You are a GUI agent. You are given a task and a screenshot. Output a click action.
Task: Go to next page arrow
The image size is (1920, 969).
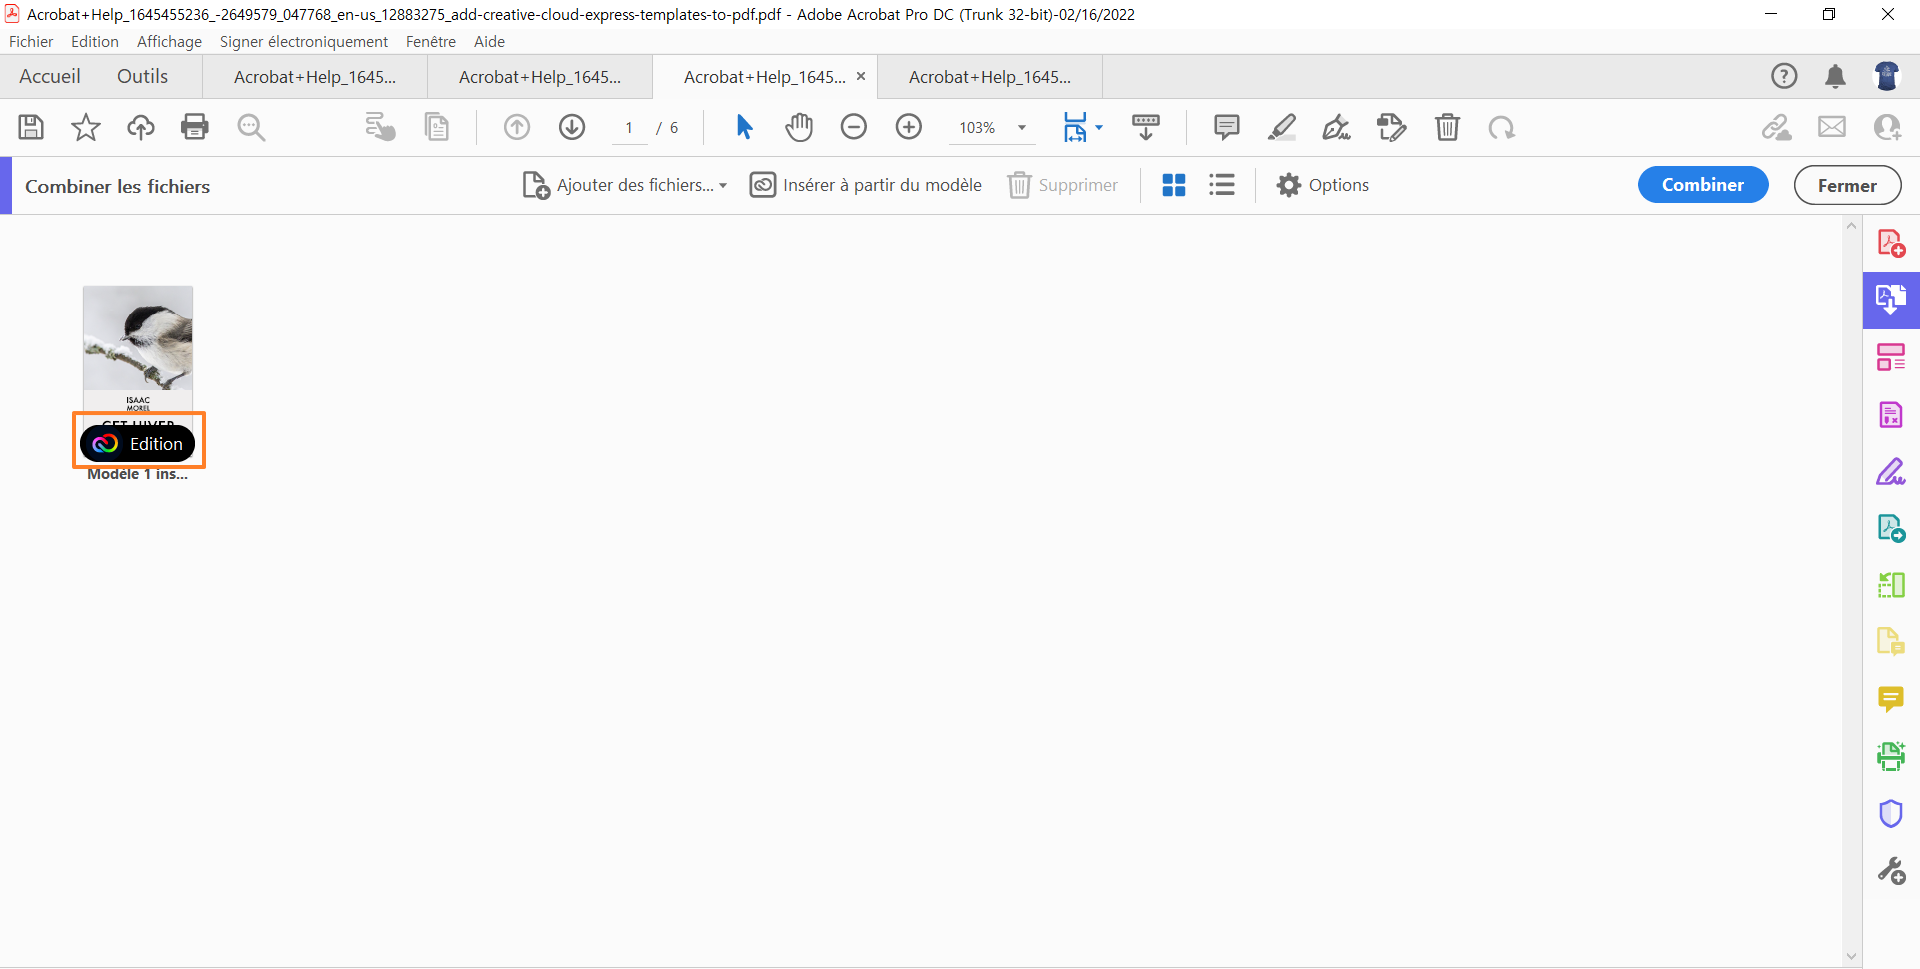coord(572,127)
